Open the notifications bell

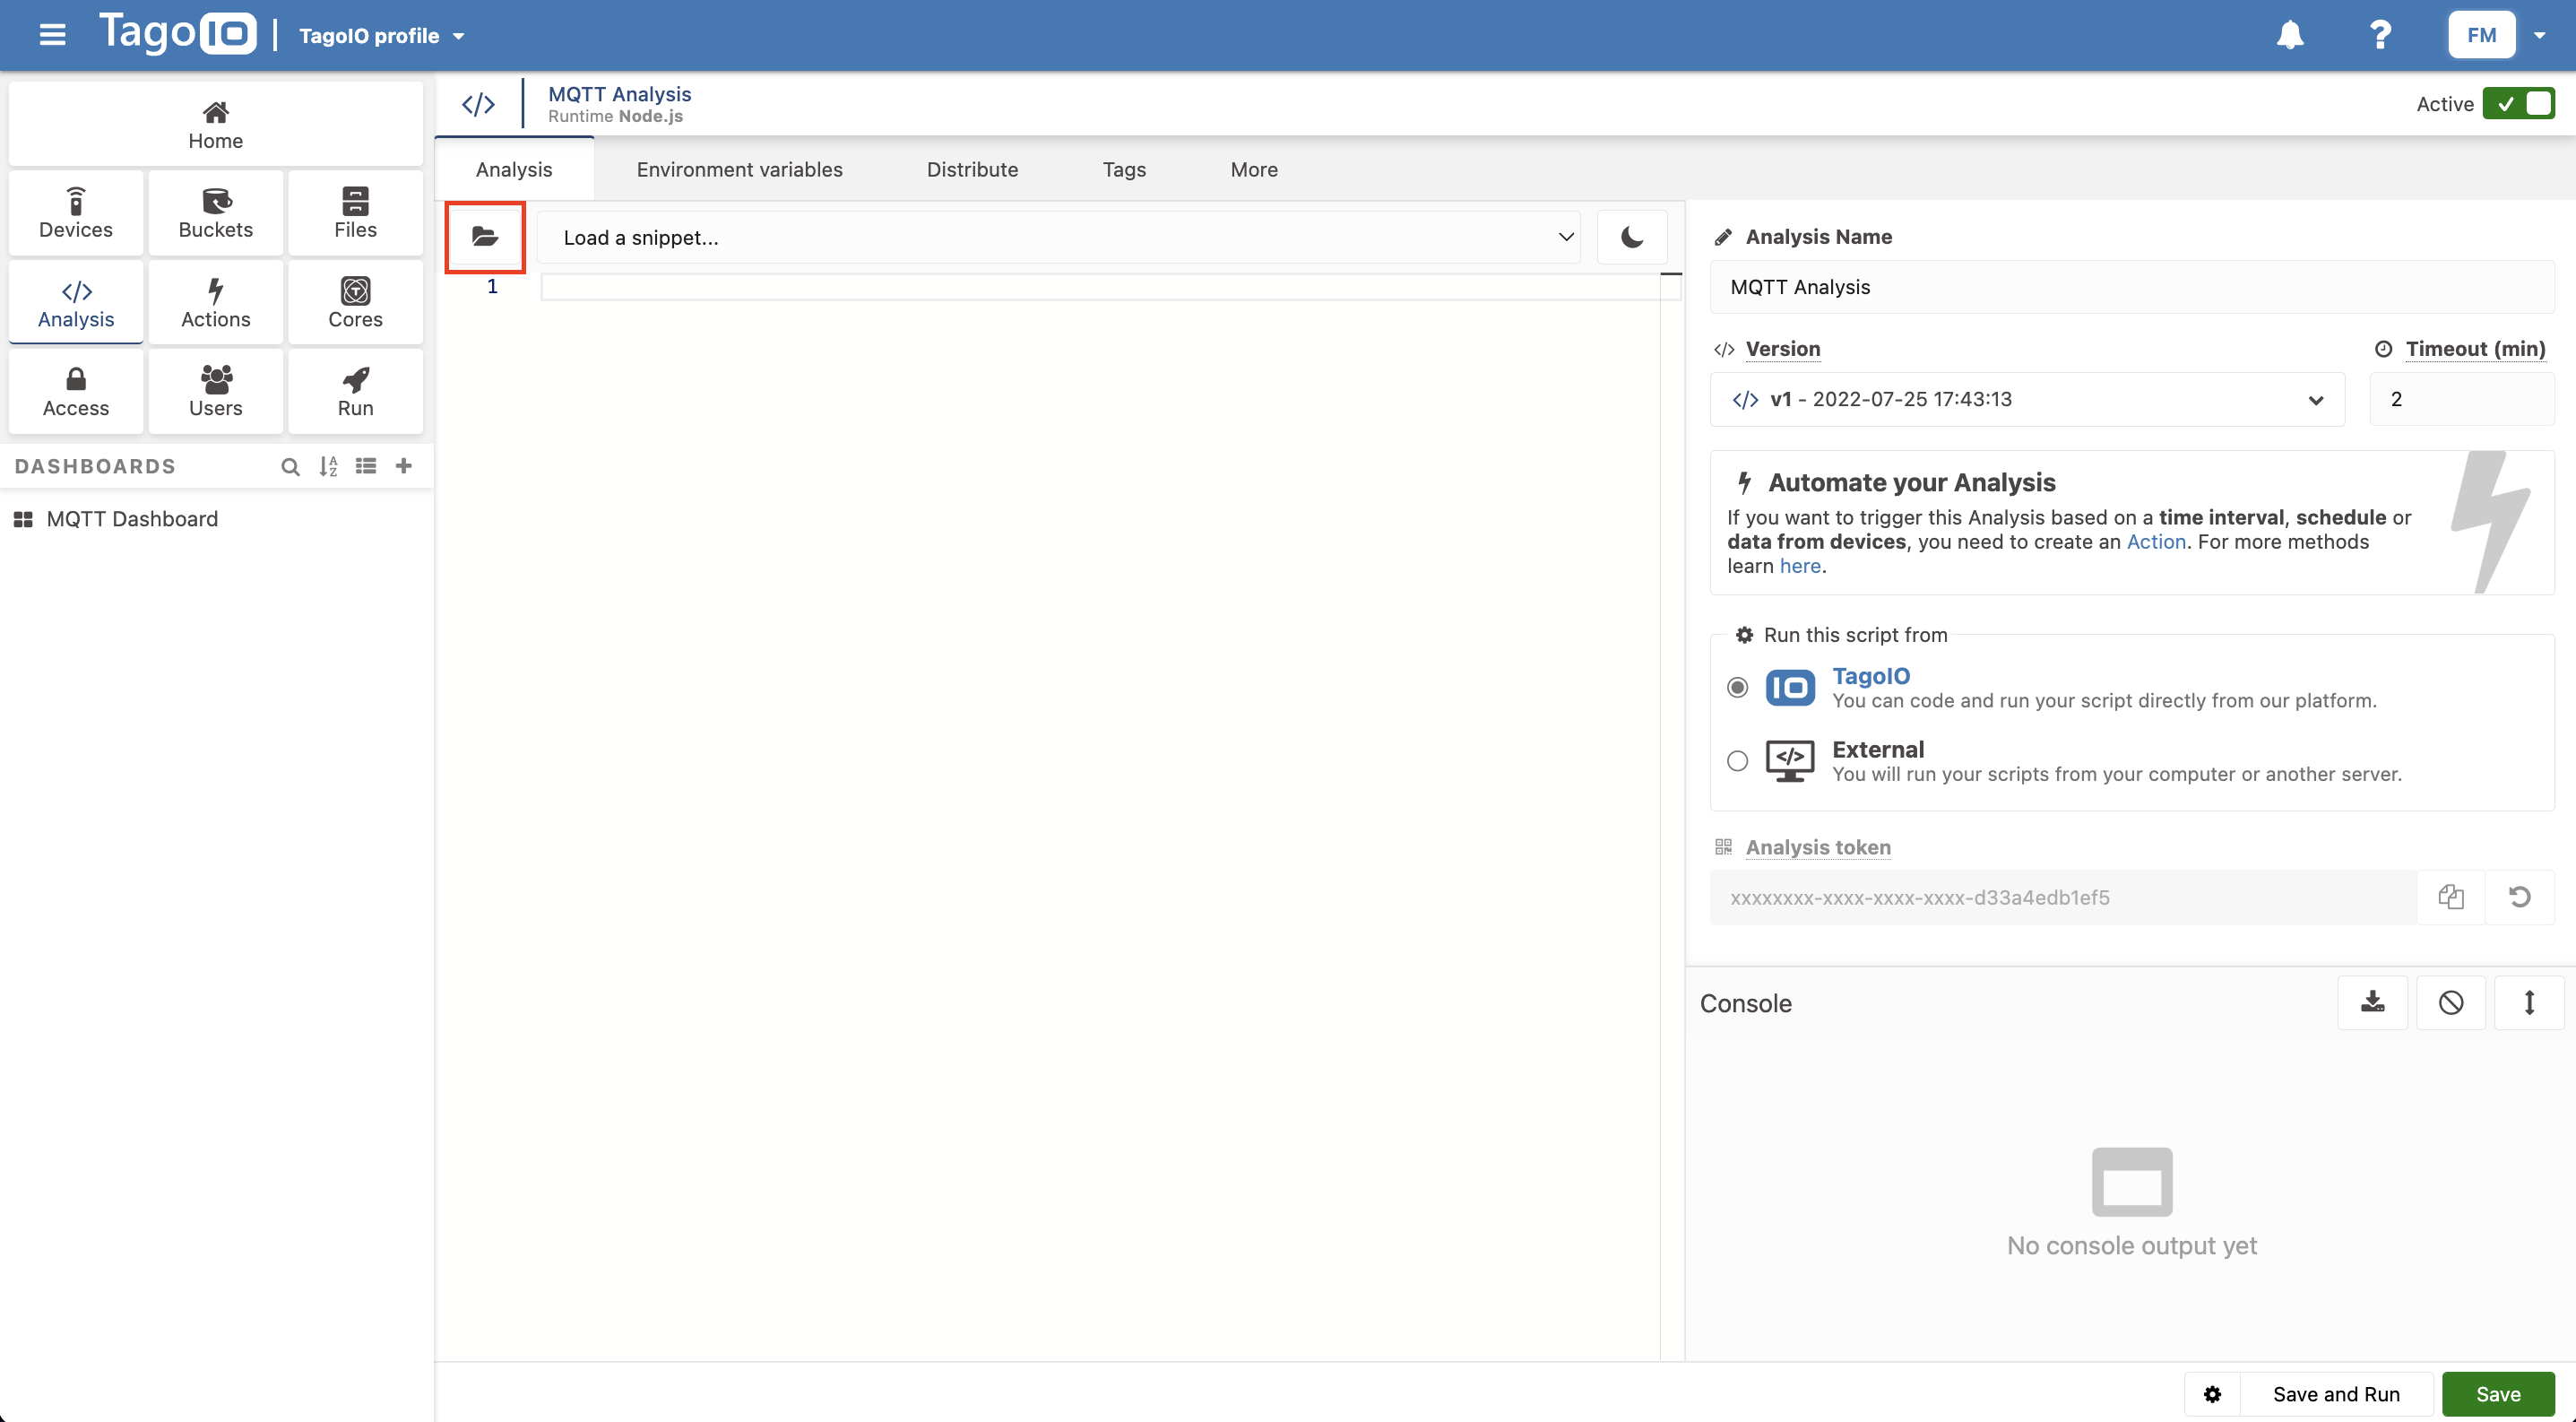coord(2290,35)
